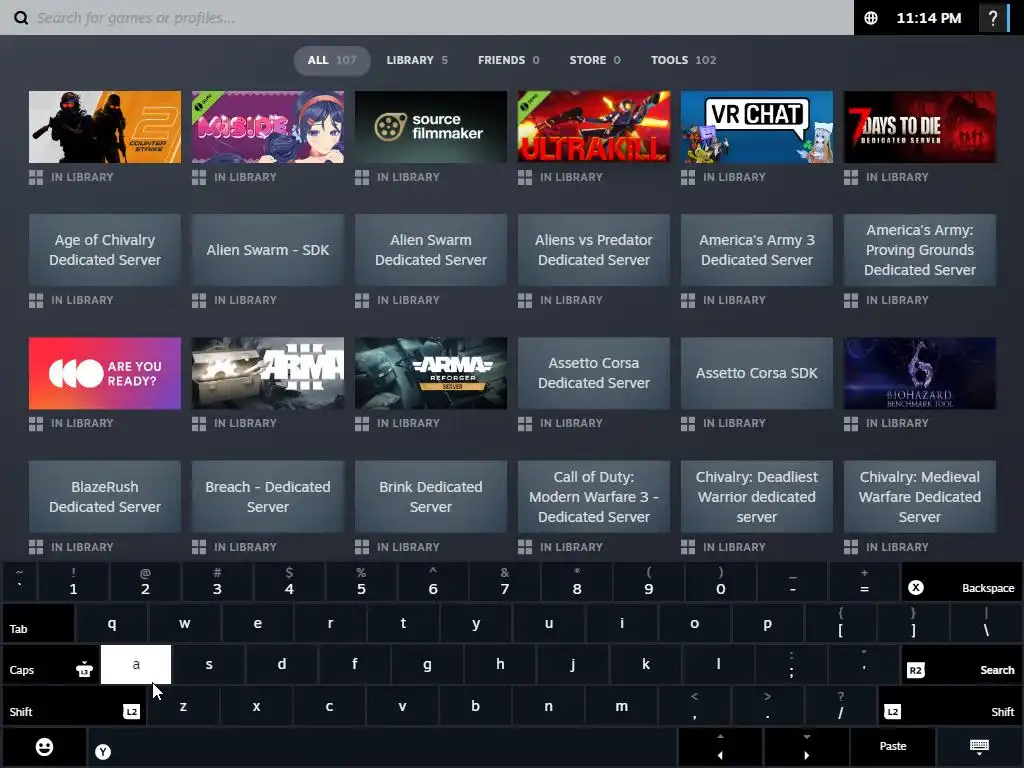Tap the 'q' key
This screenshot has height=768, width=1024.
(112, 623)
